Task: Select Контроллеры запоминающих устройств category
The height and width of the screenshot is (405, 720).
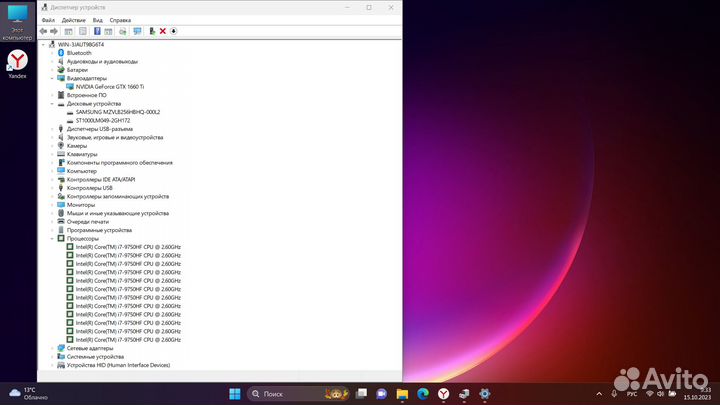Action: coord(118,197)
